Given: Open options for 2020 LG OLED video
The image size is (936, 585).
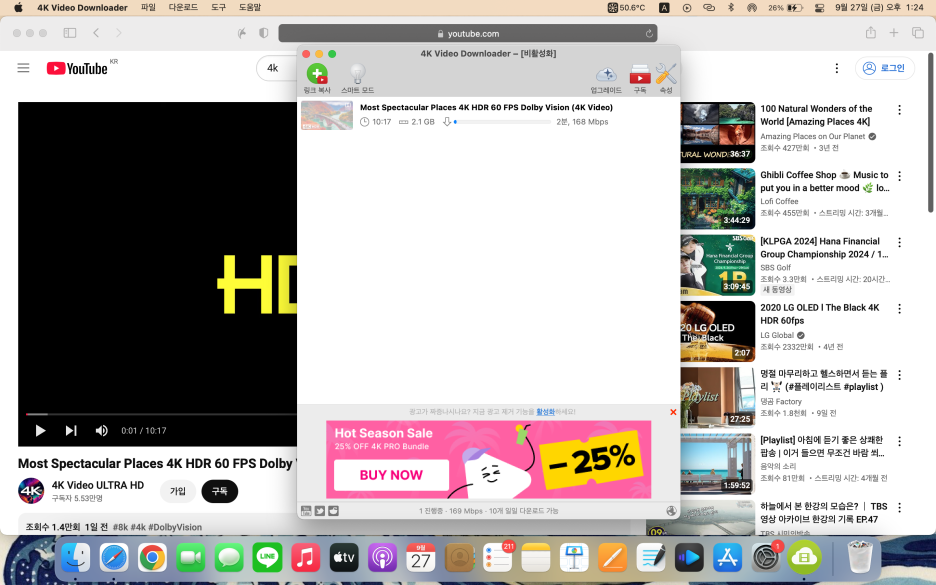Looking at the screenshot, I should point(899,309).
